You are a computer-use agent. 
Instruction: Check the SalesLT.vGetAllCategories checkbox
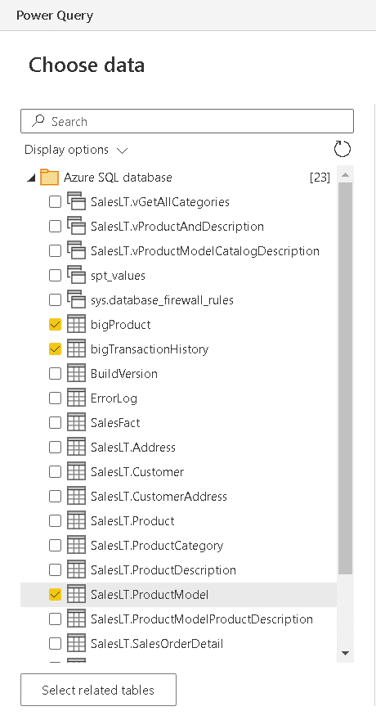[x=55, y=202]
